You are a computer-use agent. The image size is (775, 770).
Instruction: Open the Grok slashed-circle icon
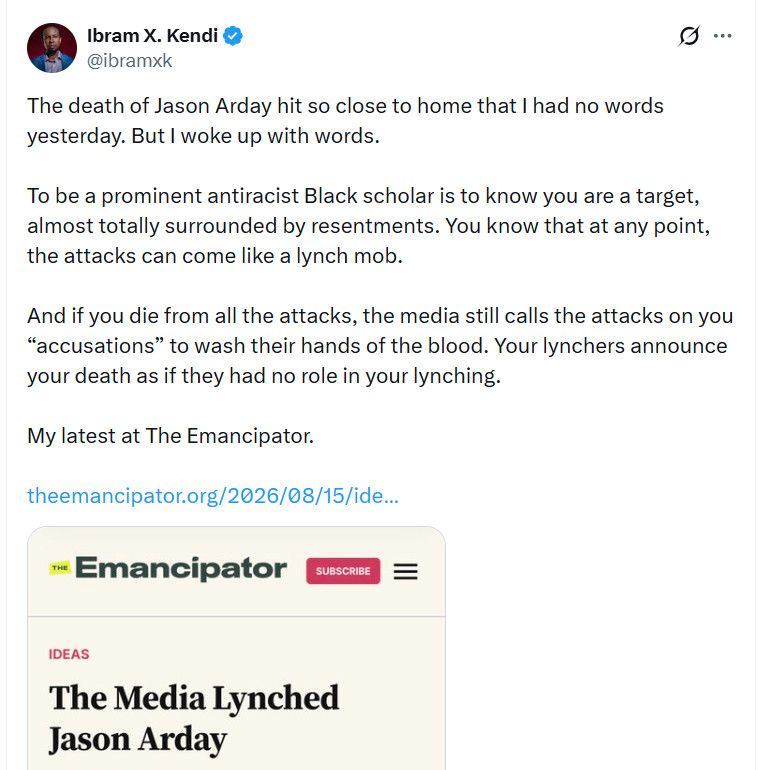click(689, 36)
